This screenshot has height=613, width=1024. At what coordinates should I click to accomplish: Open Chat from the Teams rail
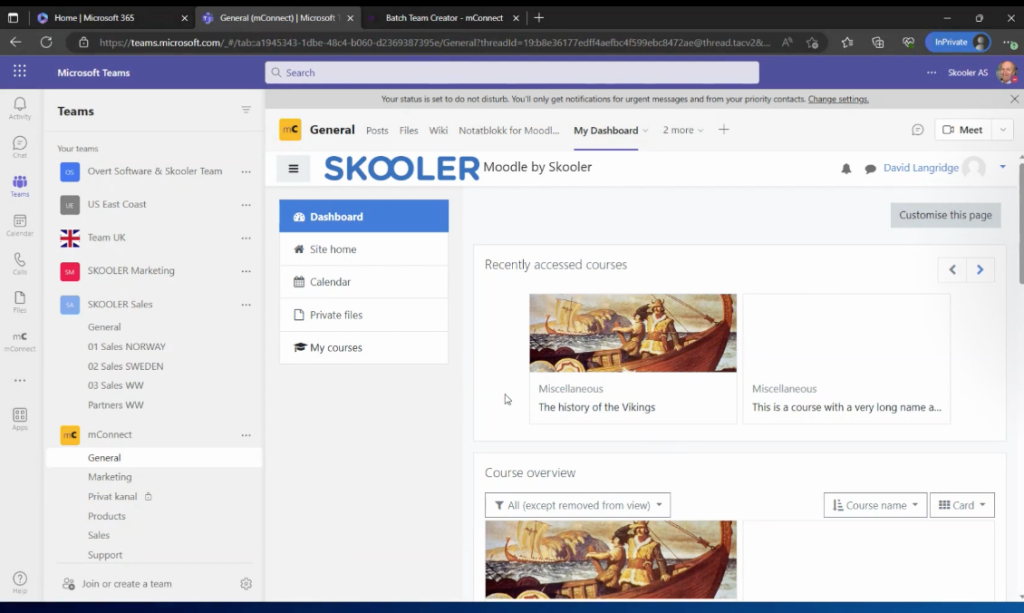click(x=19, y=144)
